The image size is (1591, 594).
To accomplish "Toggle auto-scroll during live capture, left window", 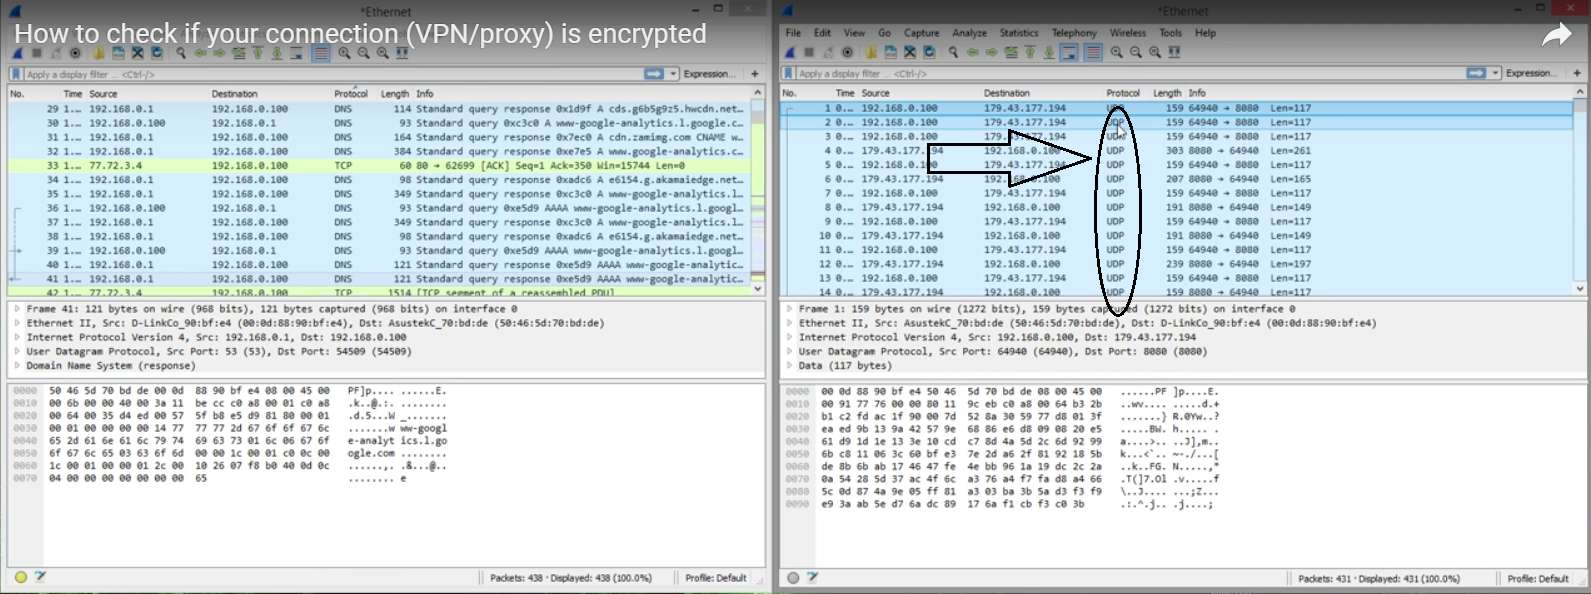I will 296,53.
